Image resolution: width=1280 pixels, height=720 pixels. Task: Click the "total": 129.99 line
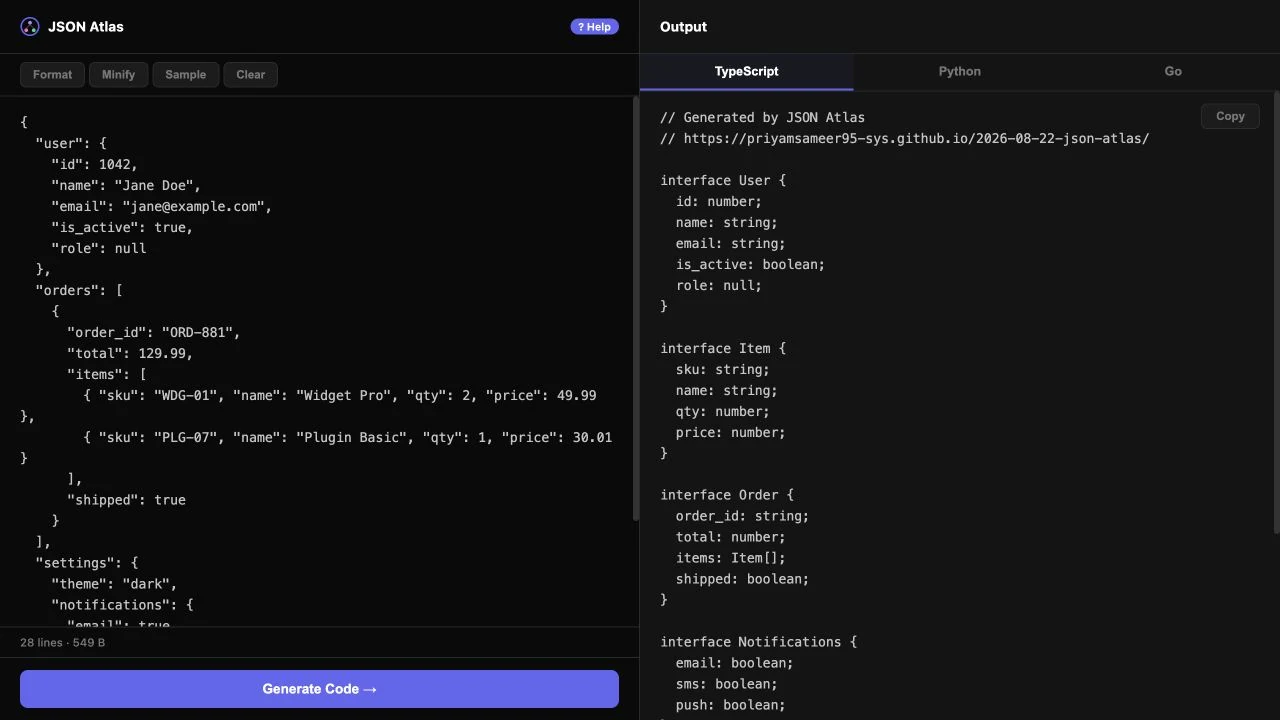[130, 353]
